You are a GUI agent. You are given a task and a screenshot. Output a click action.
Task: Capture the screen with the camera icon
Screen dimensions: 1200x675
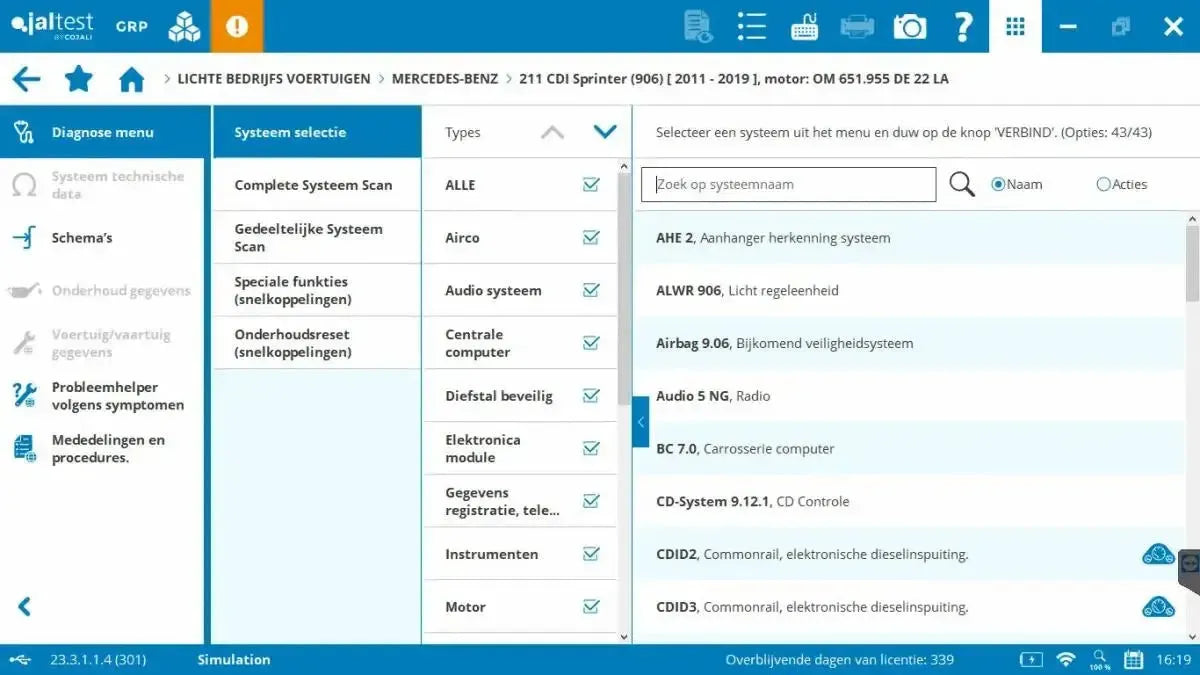click(x=909, y=26)
